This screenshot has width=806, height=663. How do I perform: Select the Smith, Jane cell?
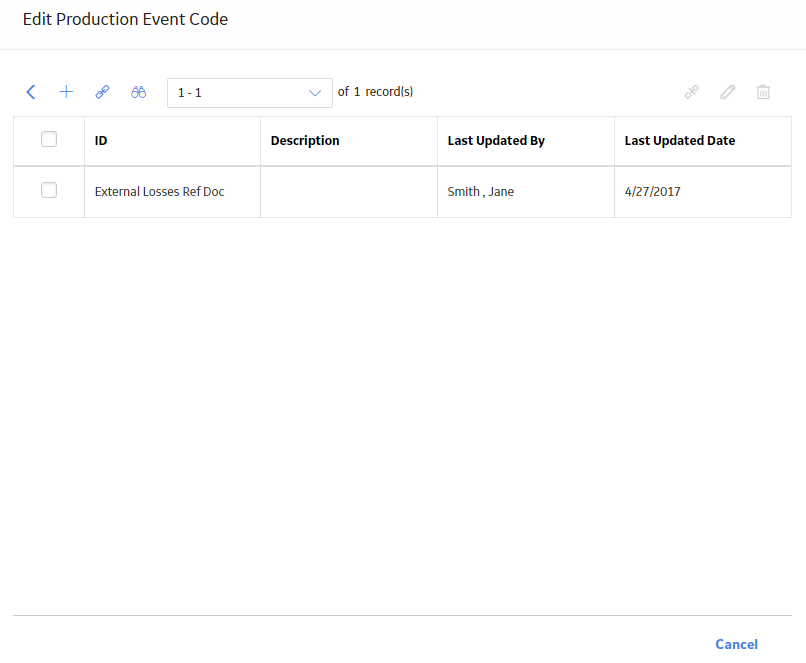[x=481, y=192]
